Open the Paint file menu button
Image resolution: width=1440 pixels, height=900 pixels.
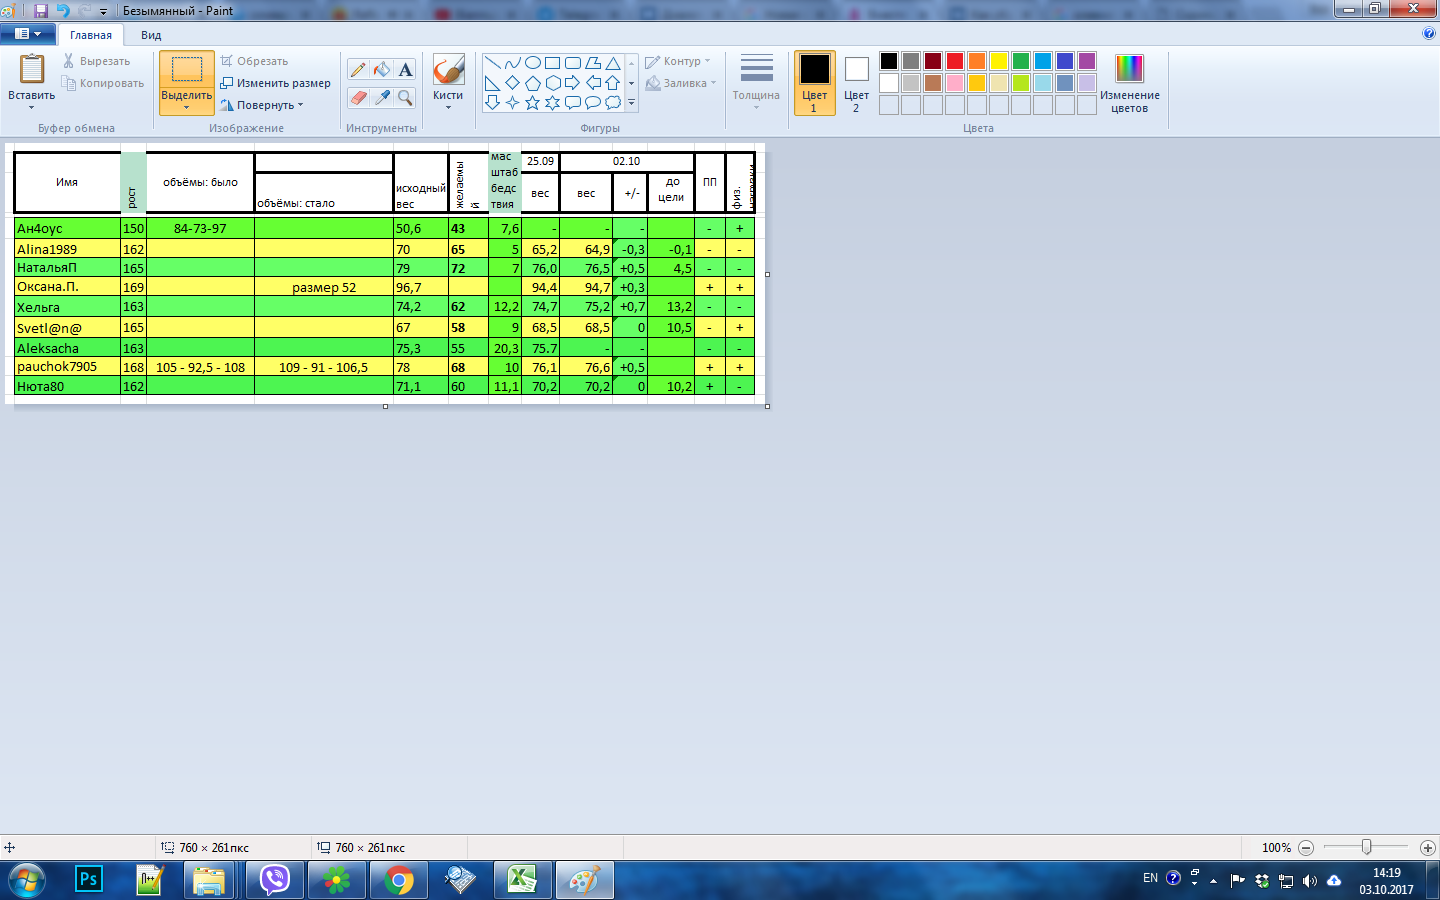(x=27, y=34)
